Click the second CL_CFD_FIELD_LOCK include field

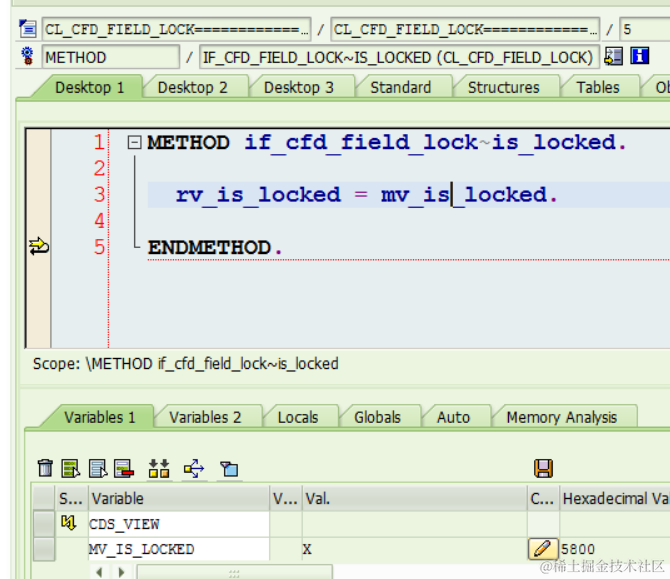click(465, 29)
